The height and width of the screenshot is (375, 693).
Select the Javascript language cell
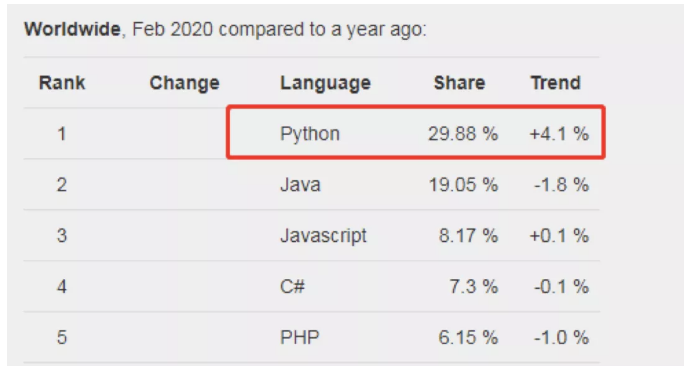point(323,236)
